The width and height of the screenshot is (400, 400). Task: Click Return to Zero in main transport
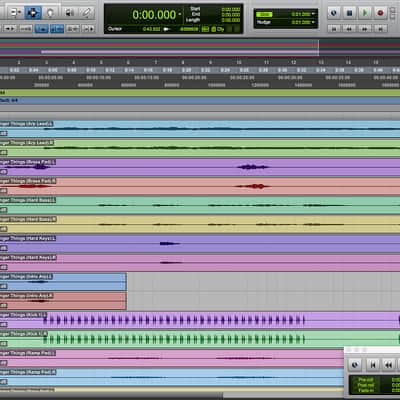334,29
